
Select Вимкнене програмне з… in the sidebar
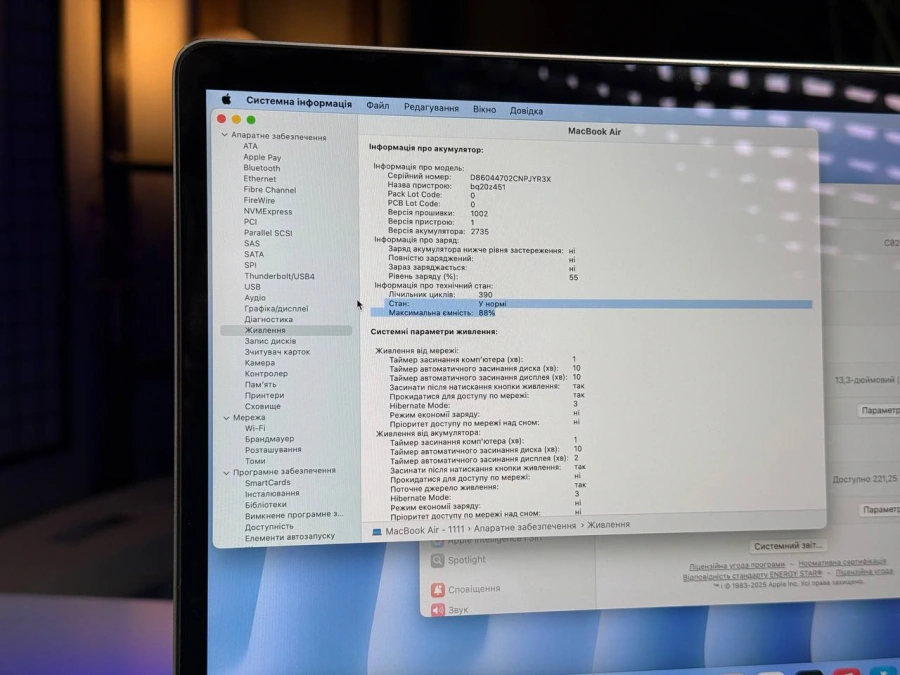[294, 515]
